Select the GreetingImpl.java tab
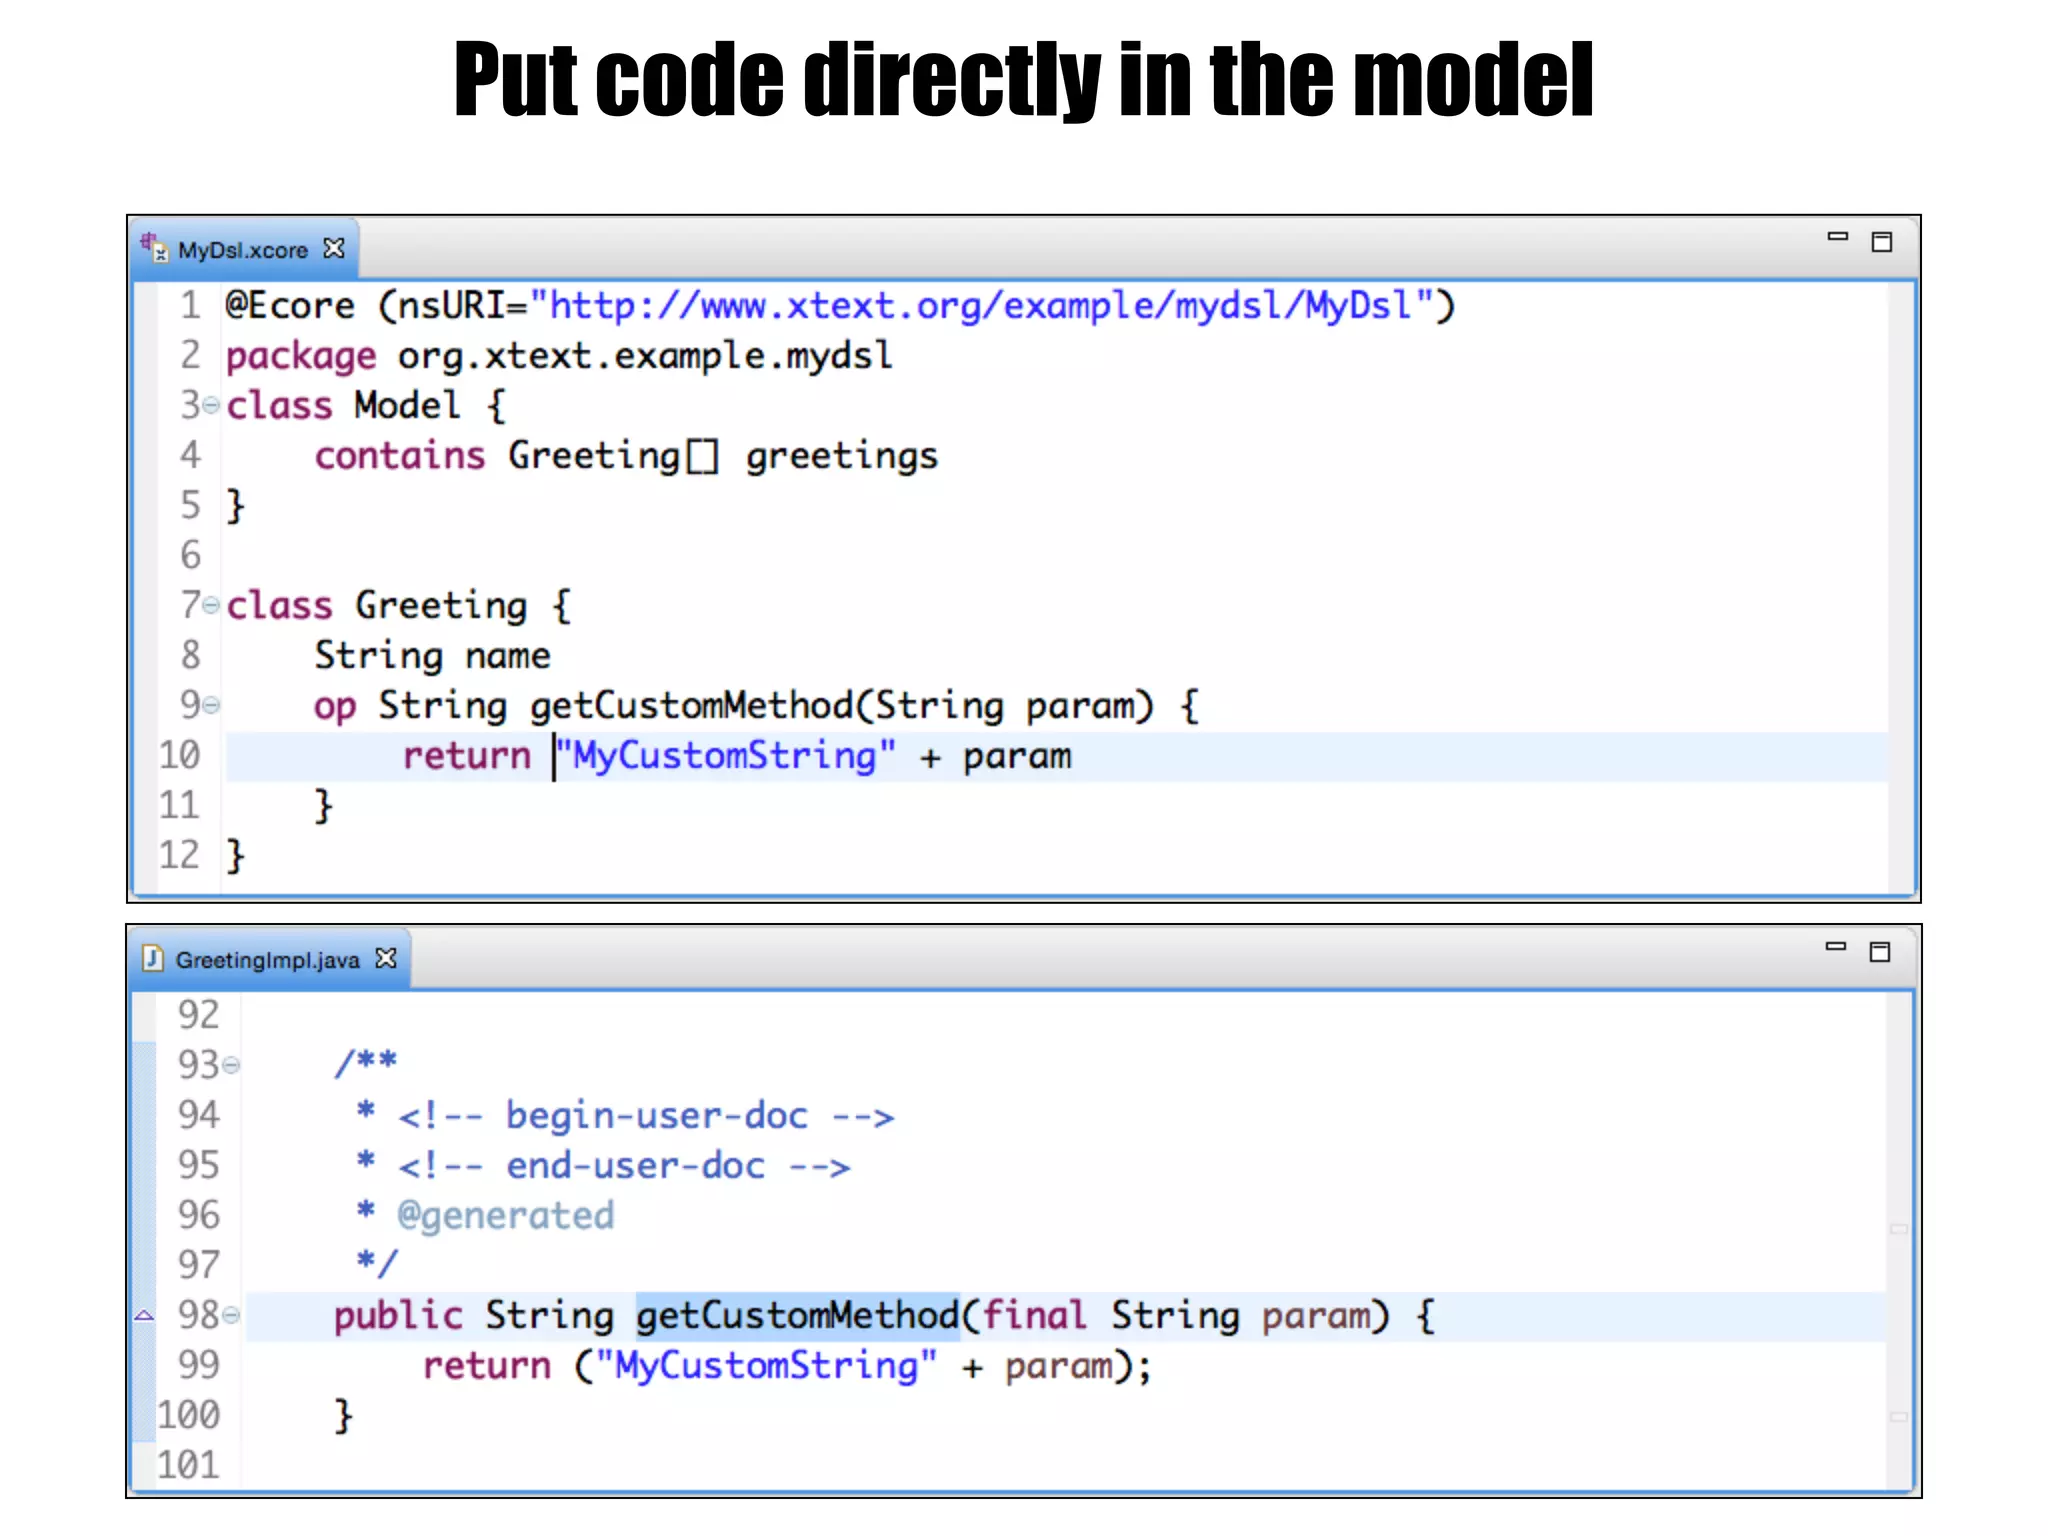2048x1536 pixels. (x=267, y=960)
